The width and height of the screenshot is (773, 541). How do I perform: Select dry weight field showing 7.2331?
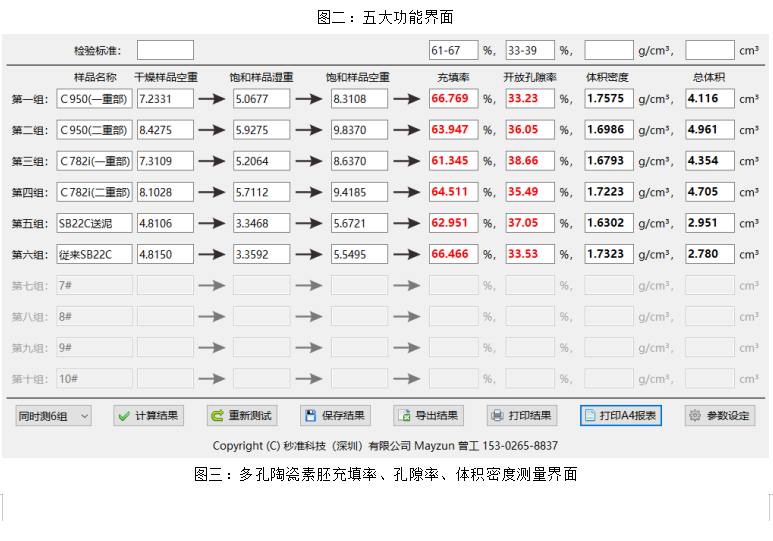point(165,99)
